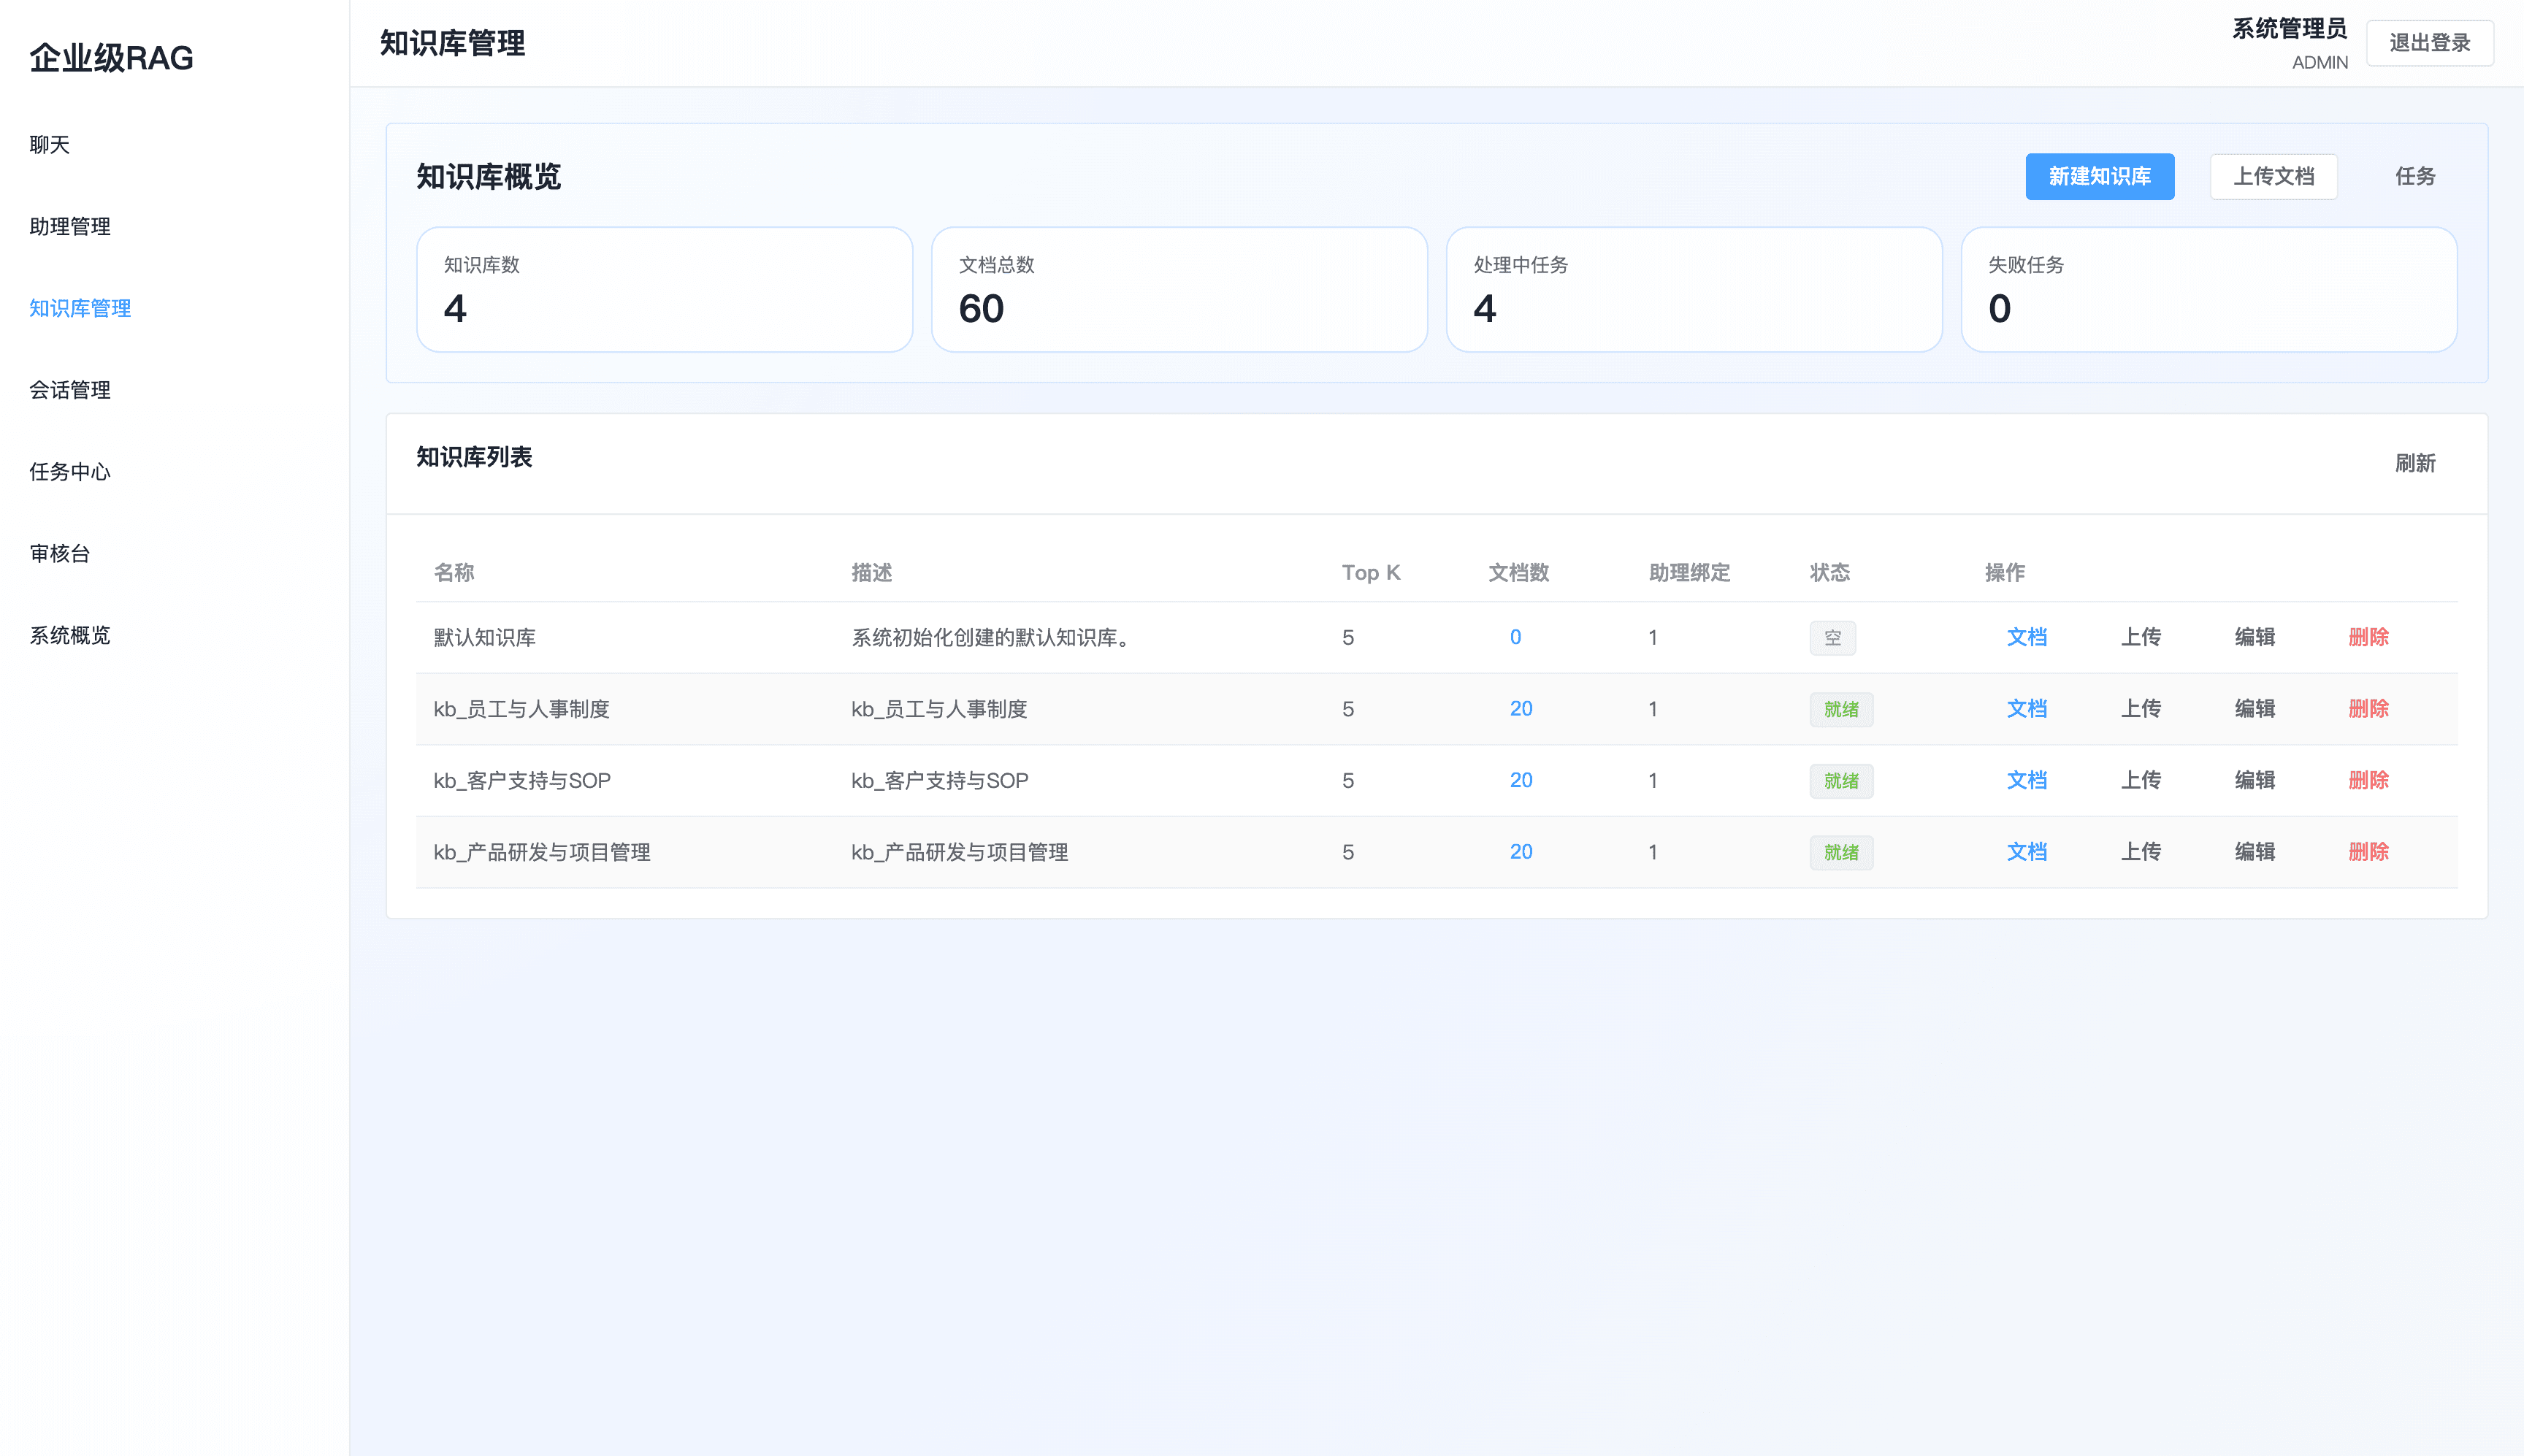The width and height of the screenshot is (2524, 1456).
Task: Click the 状态 column header
Action: [1829, 572]
